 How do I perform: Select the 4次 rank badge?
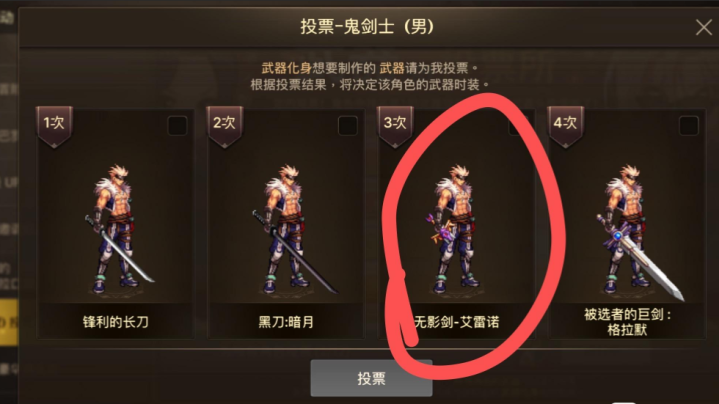point(566,127)
